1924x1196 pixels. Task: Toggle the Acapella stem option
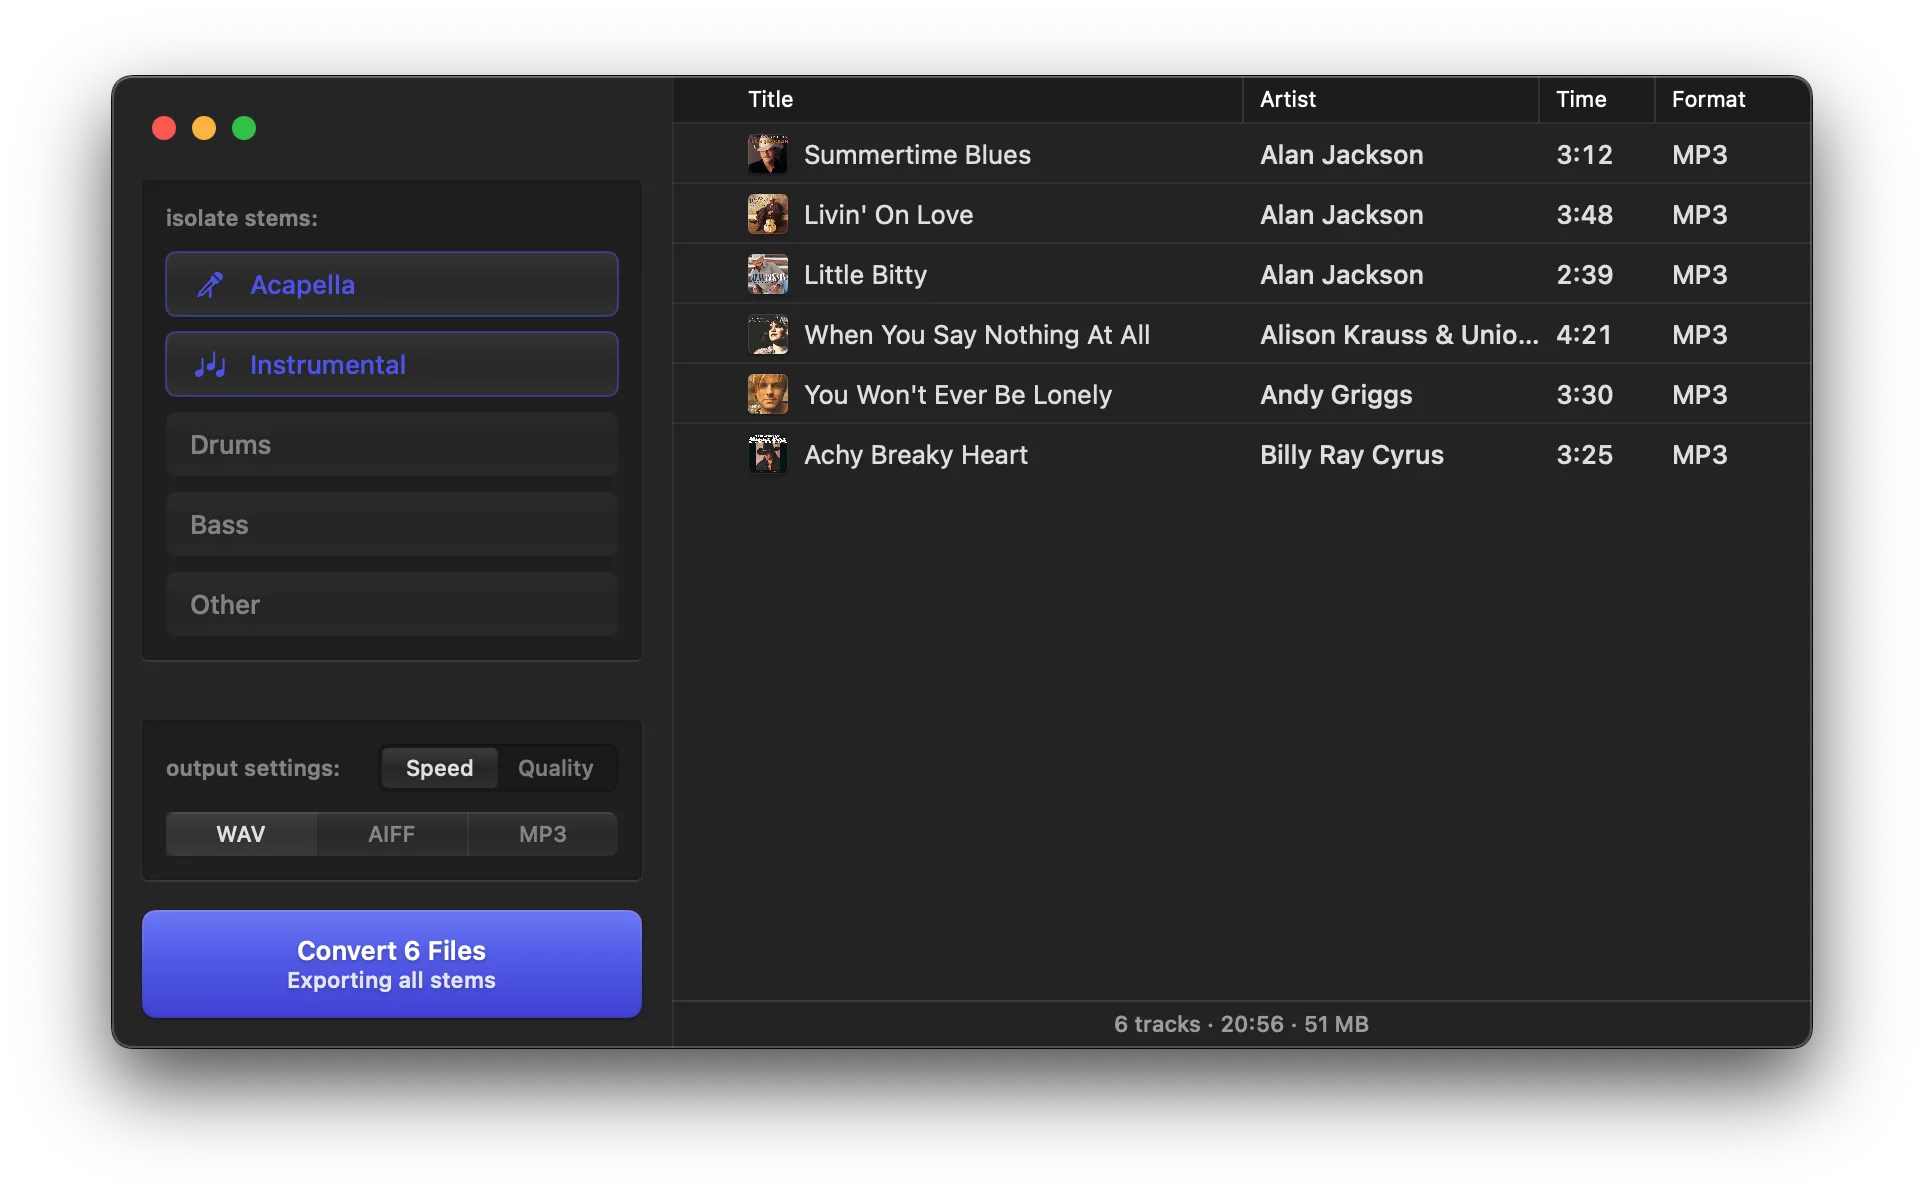pyautogui.click(x=391, y=284)
